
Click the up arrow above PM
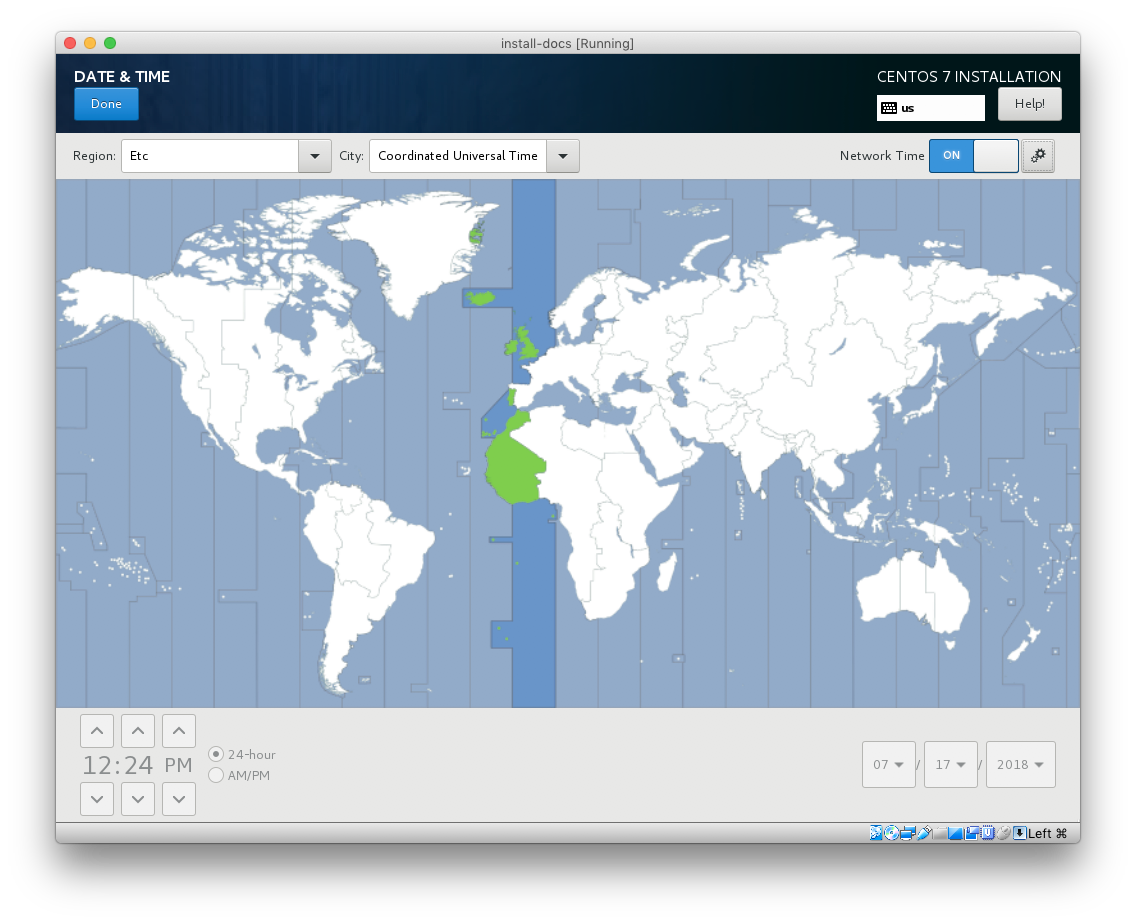[179, 731]
